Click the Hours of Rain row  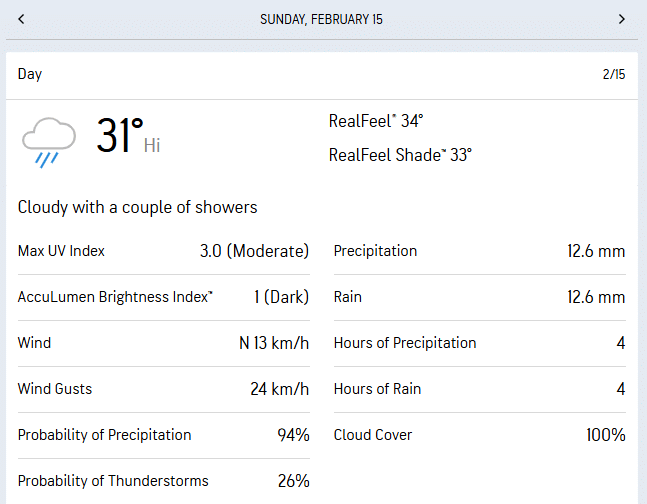[x=479, y=389]
